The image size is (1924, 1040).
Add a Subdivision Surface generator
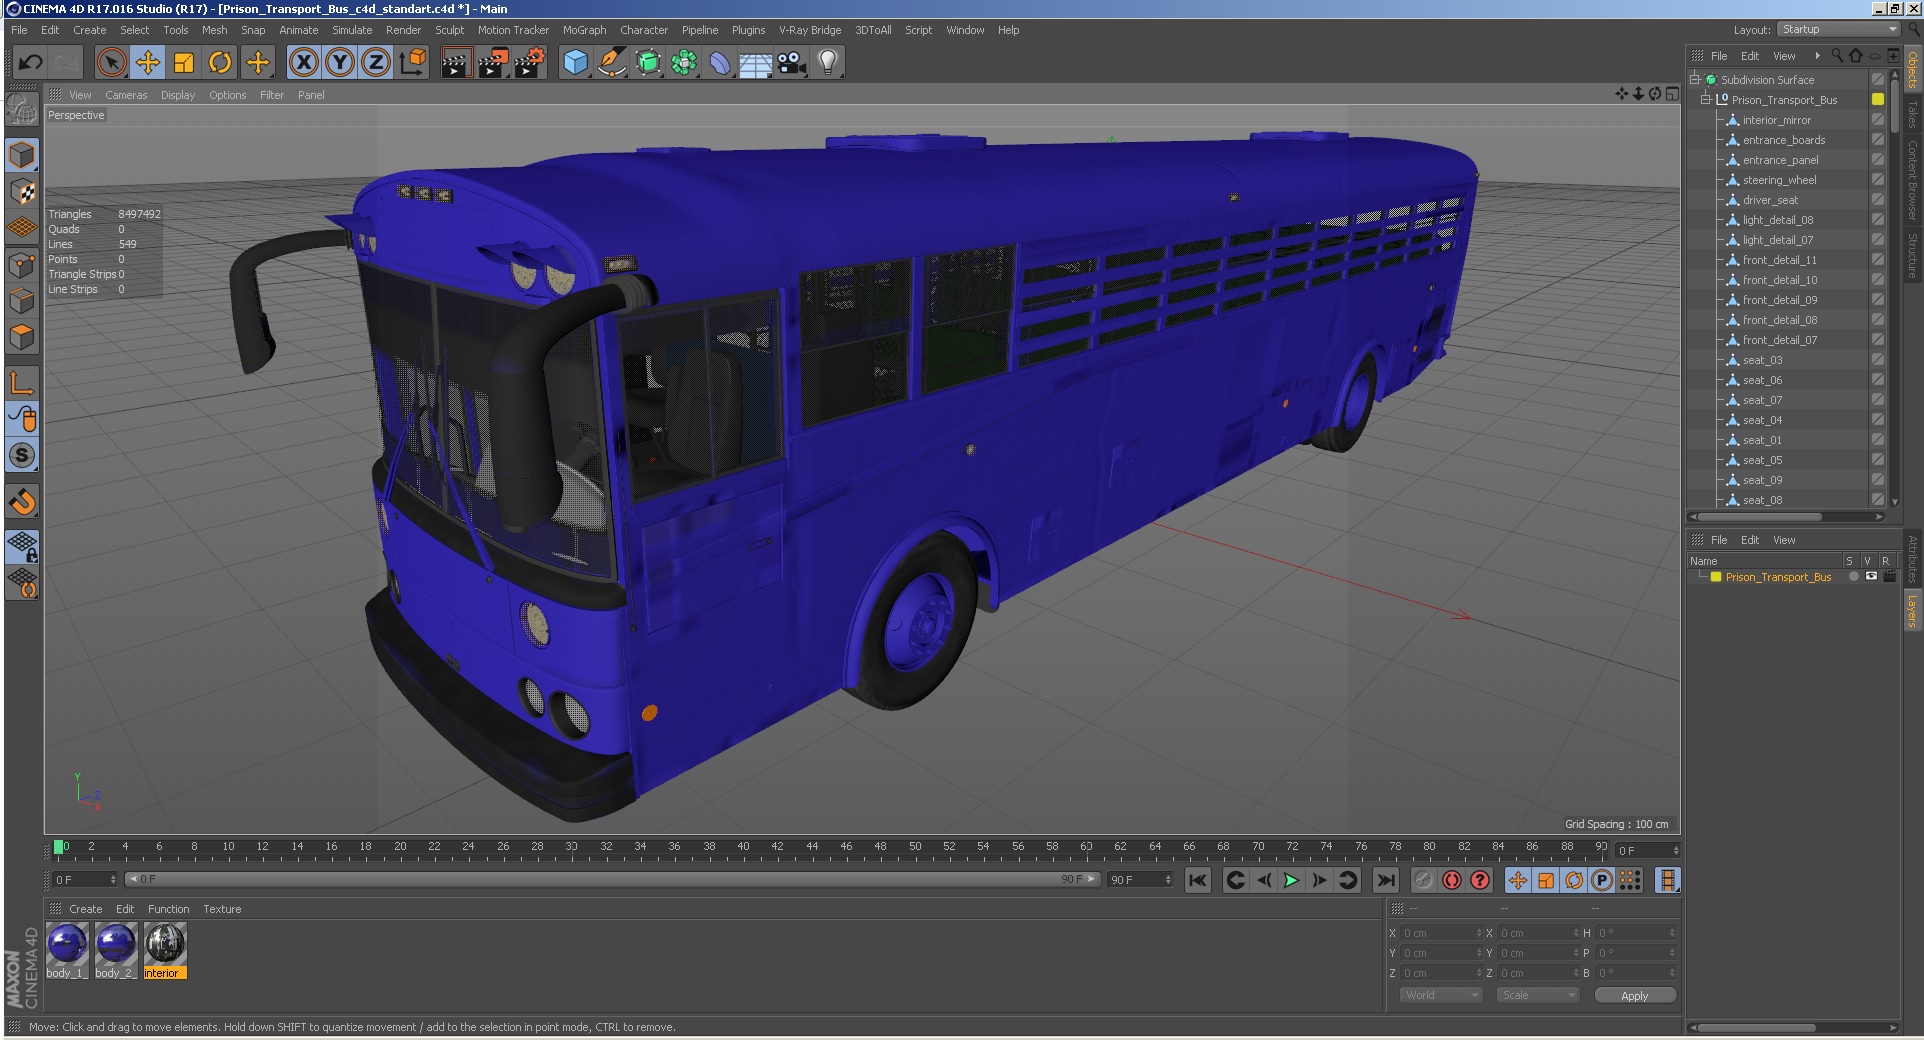click(648, 63)
